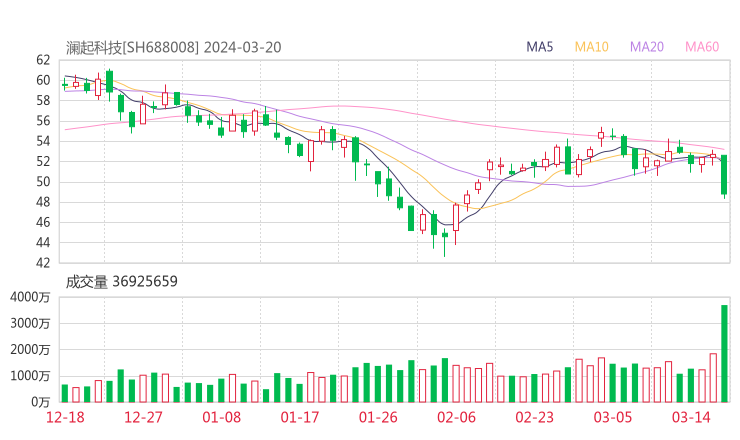Click the 01-08 date axis label

[x=221, y=417]
